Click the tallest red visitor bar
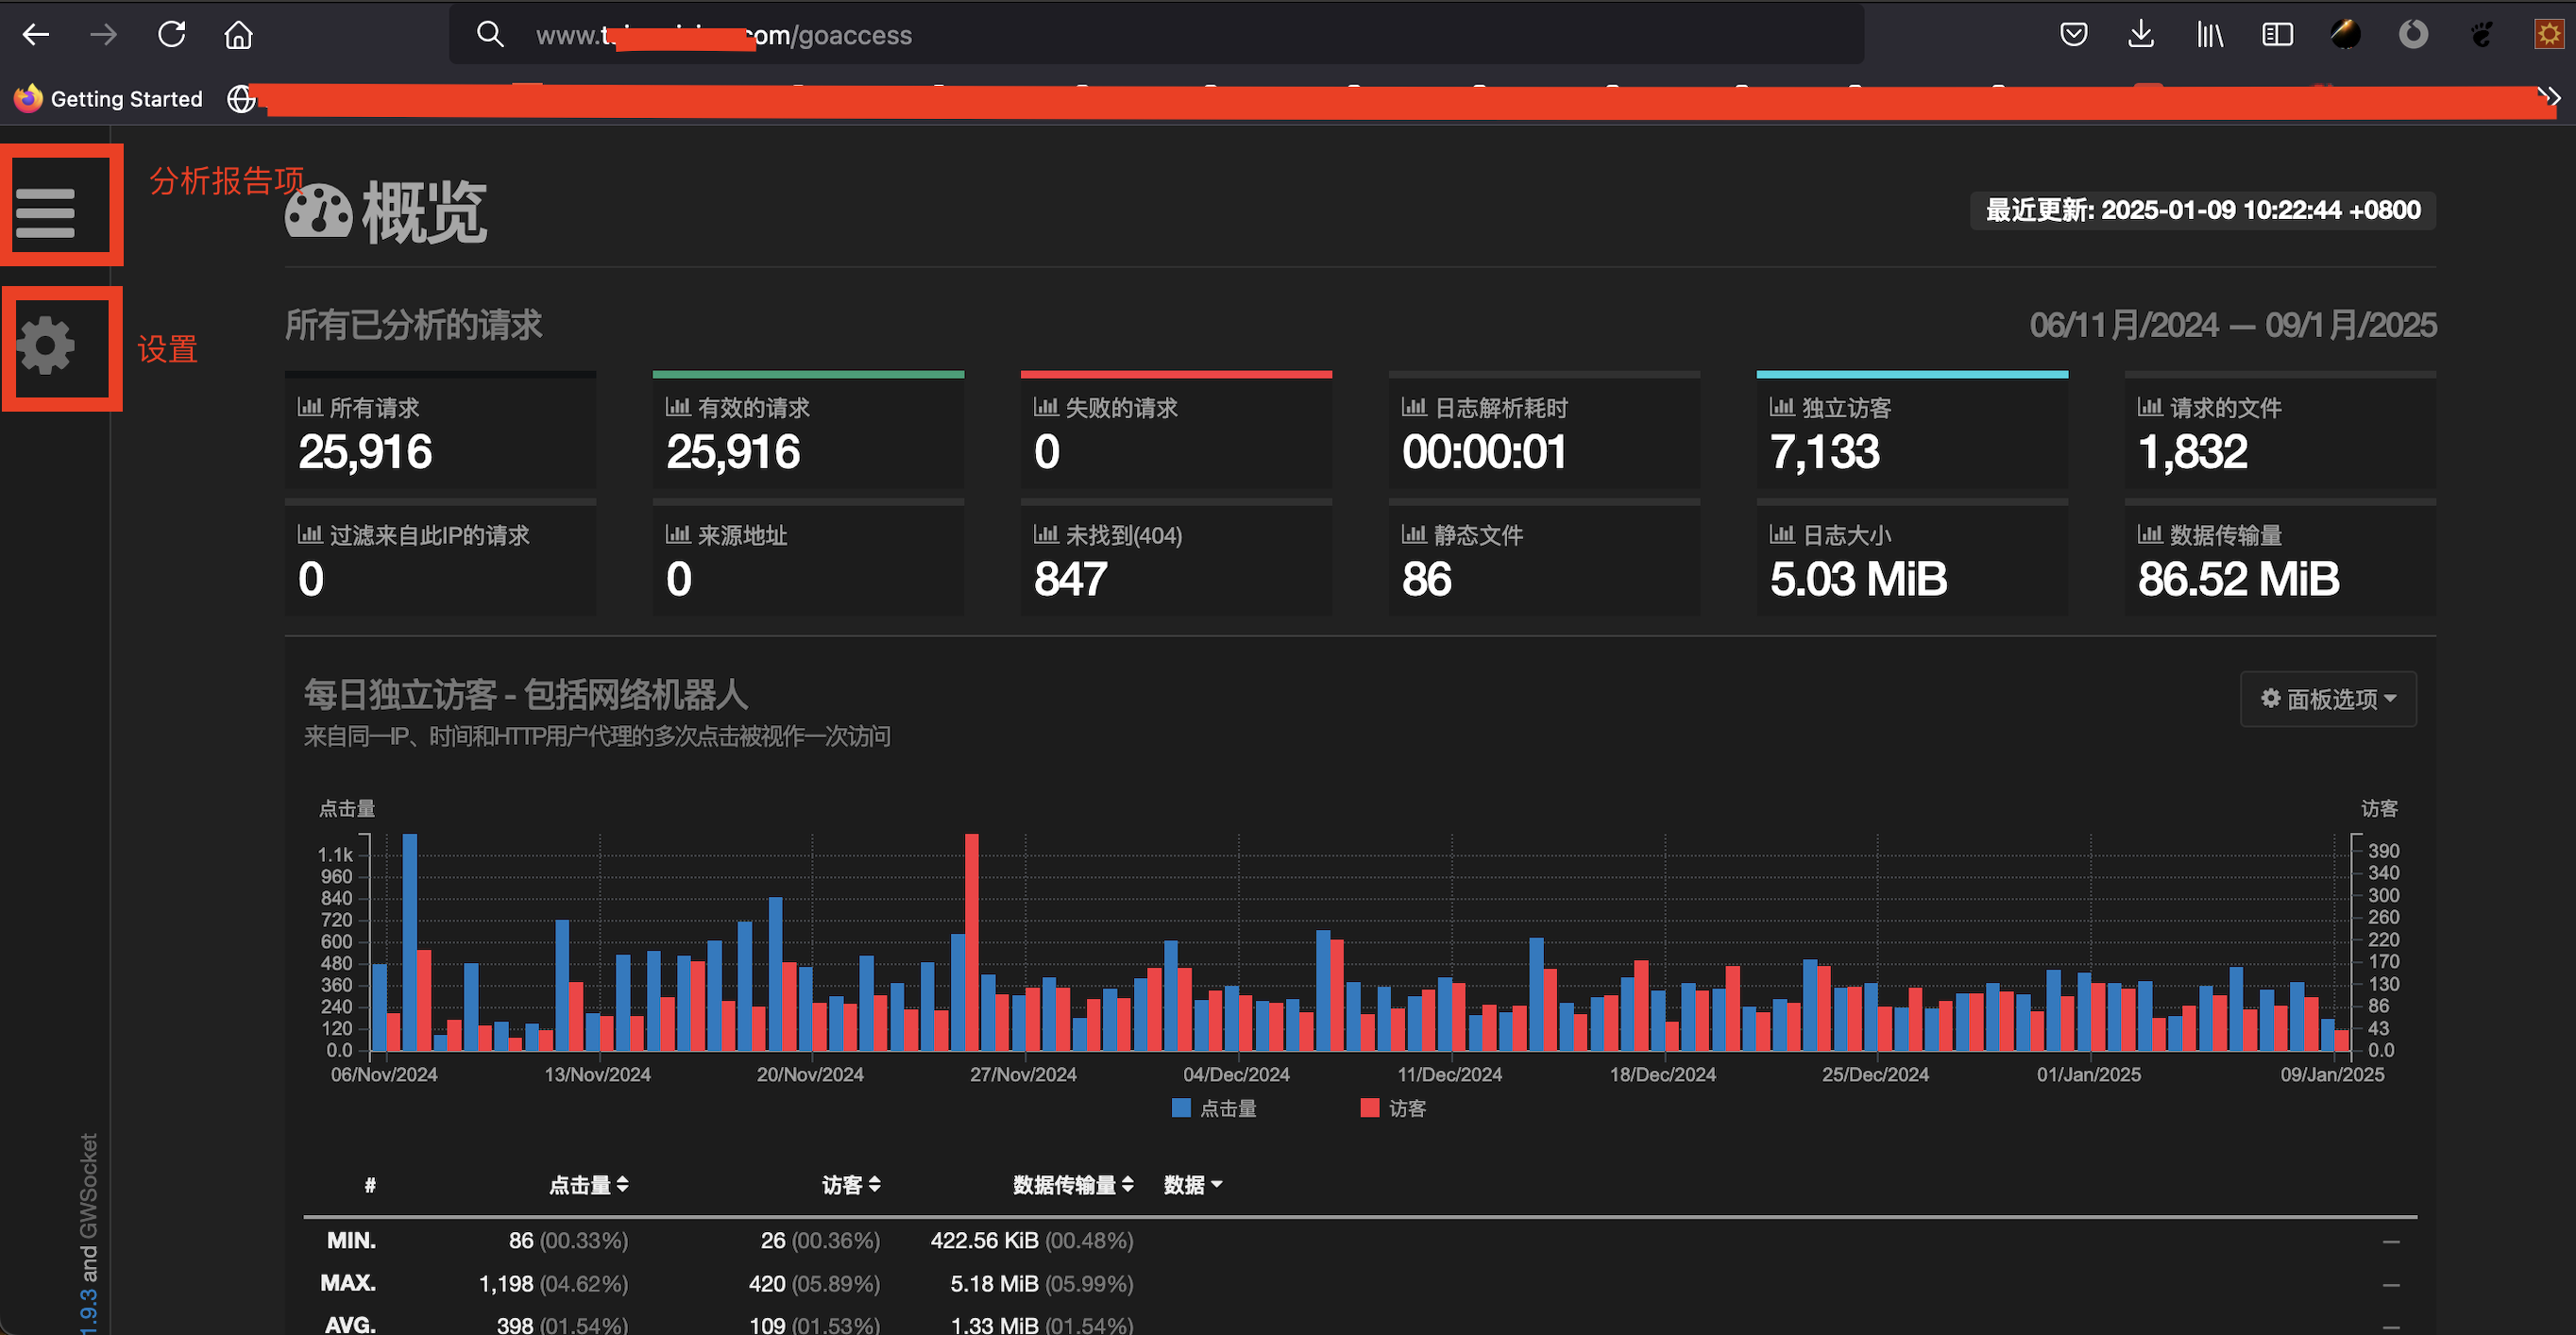The width and height of the screenshot is (2576, 1335). pos(972,942)
